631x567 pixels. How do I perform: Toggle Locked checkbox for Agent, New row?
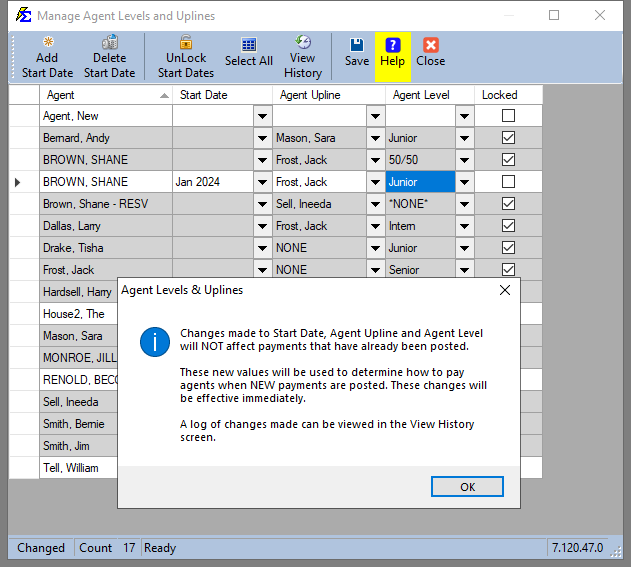coord(508,116)
